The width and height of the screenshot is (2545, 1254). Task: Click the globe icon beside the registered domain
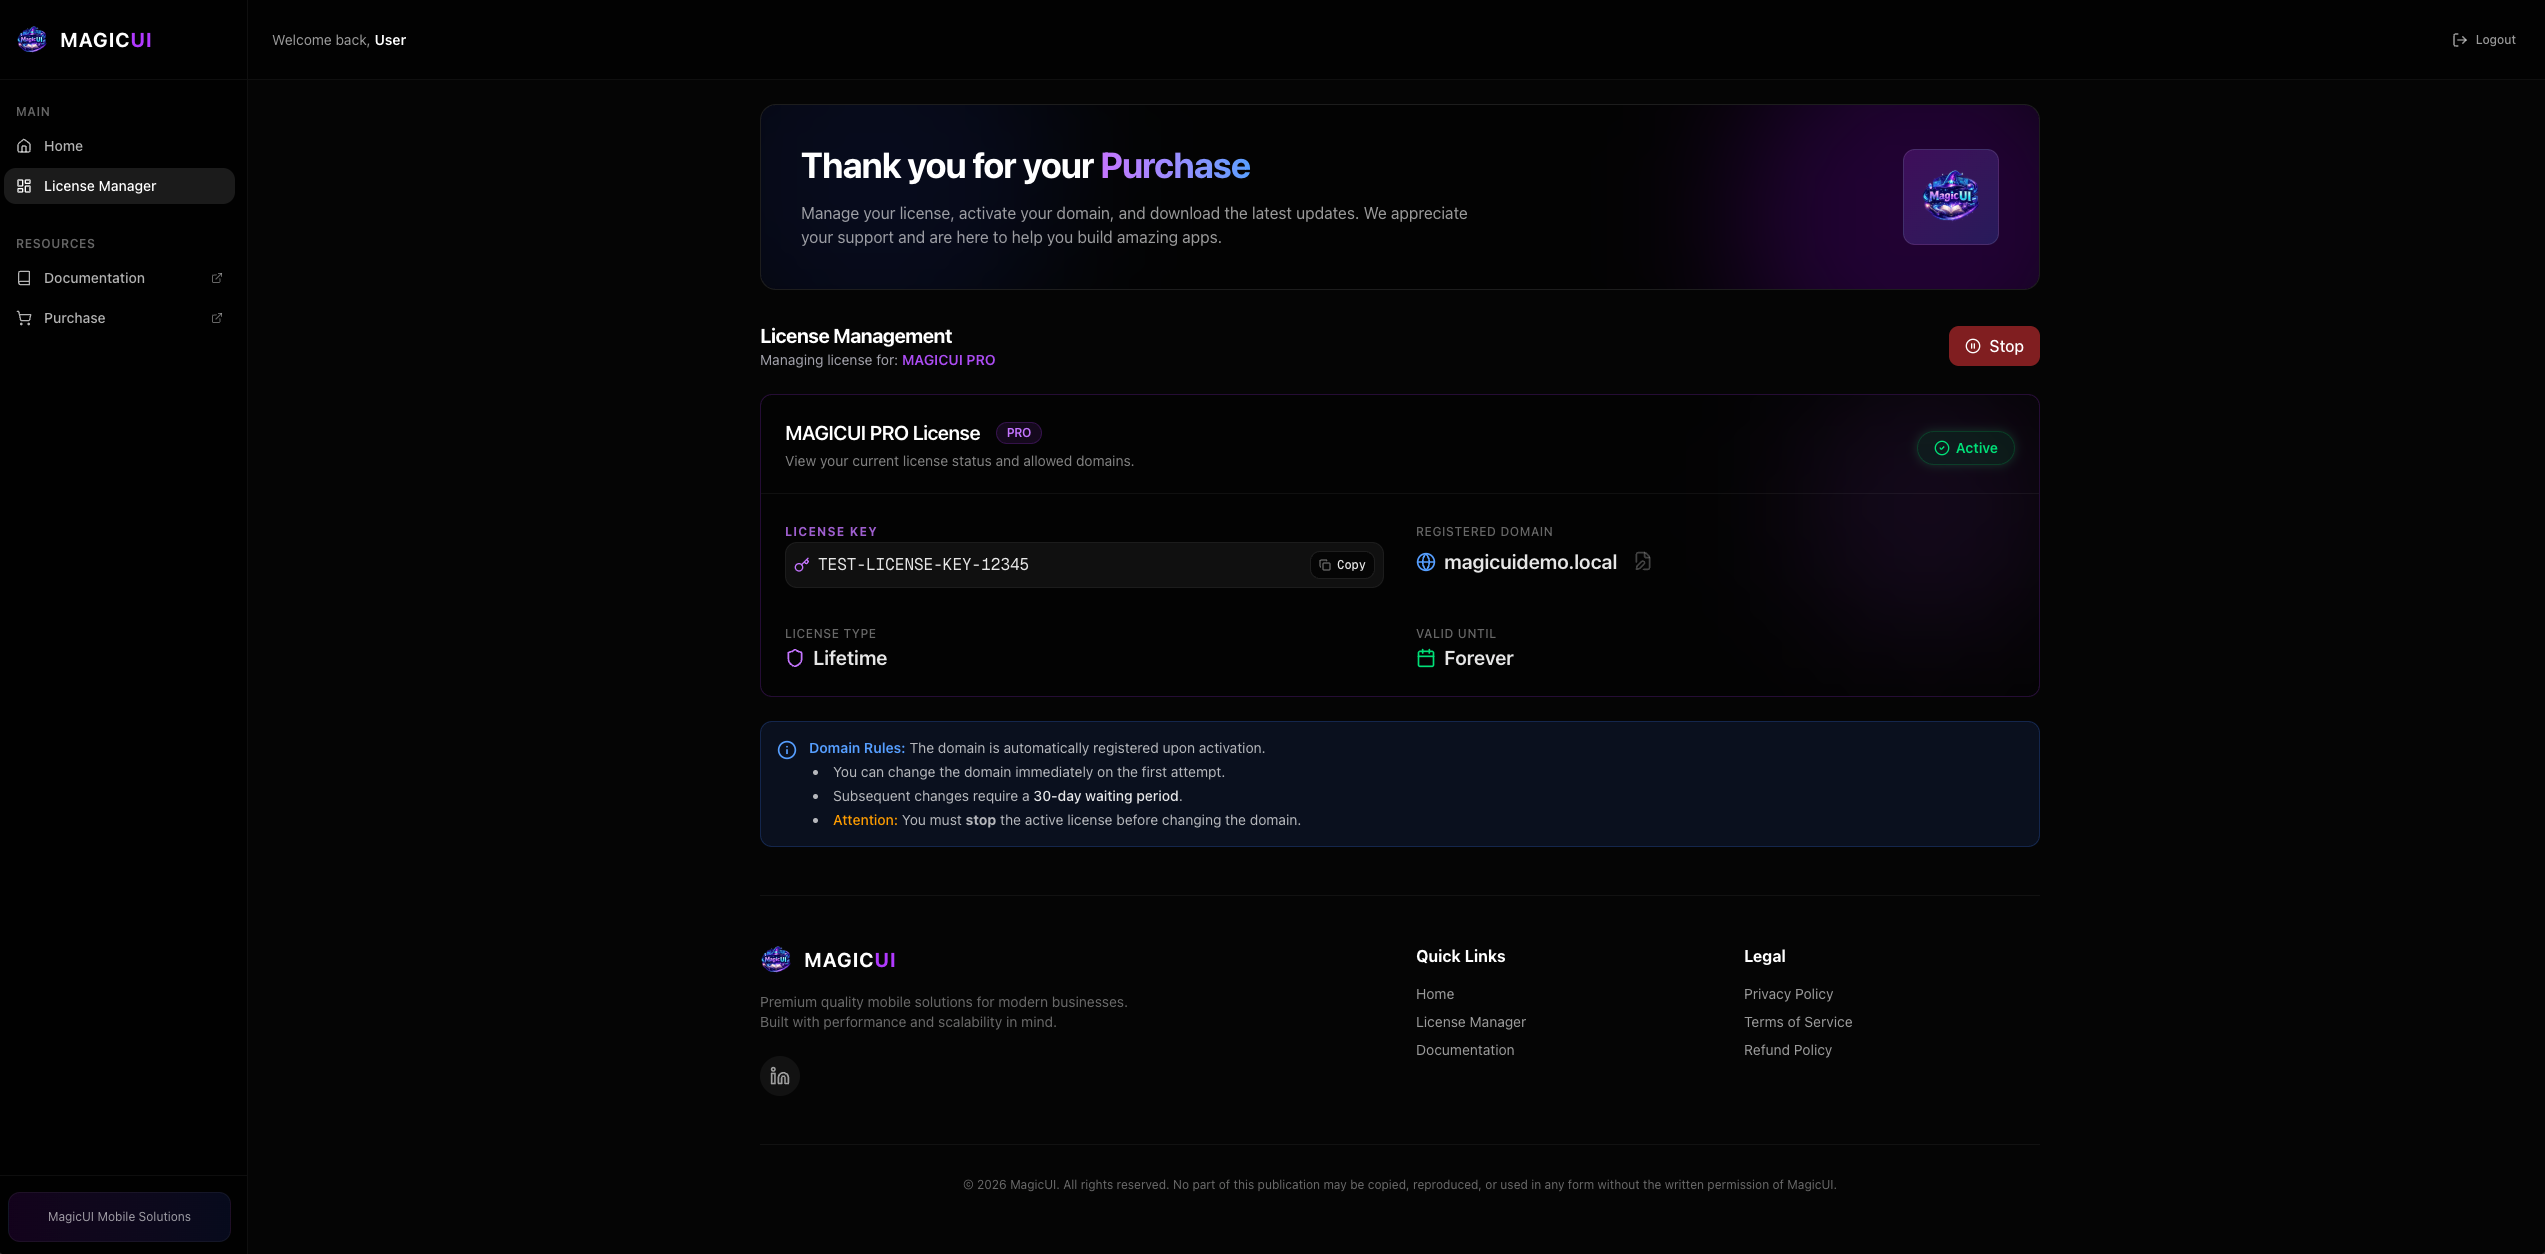[1426, 562]
